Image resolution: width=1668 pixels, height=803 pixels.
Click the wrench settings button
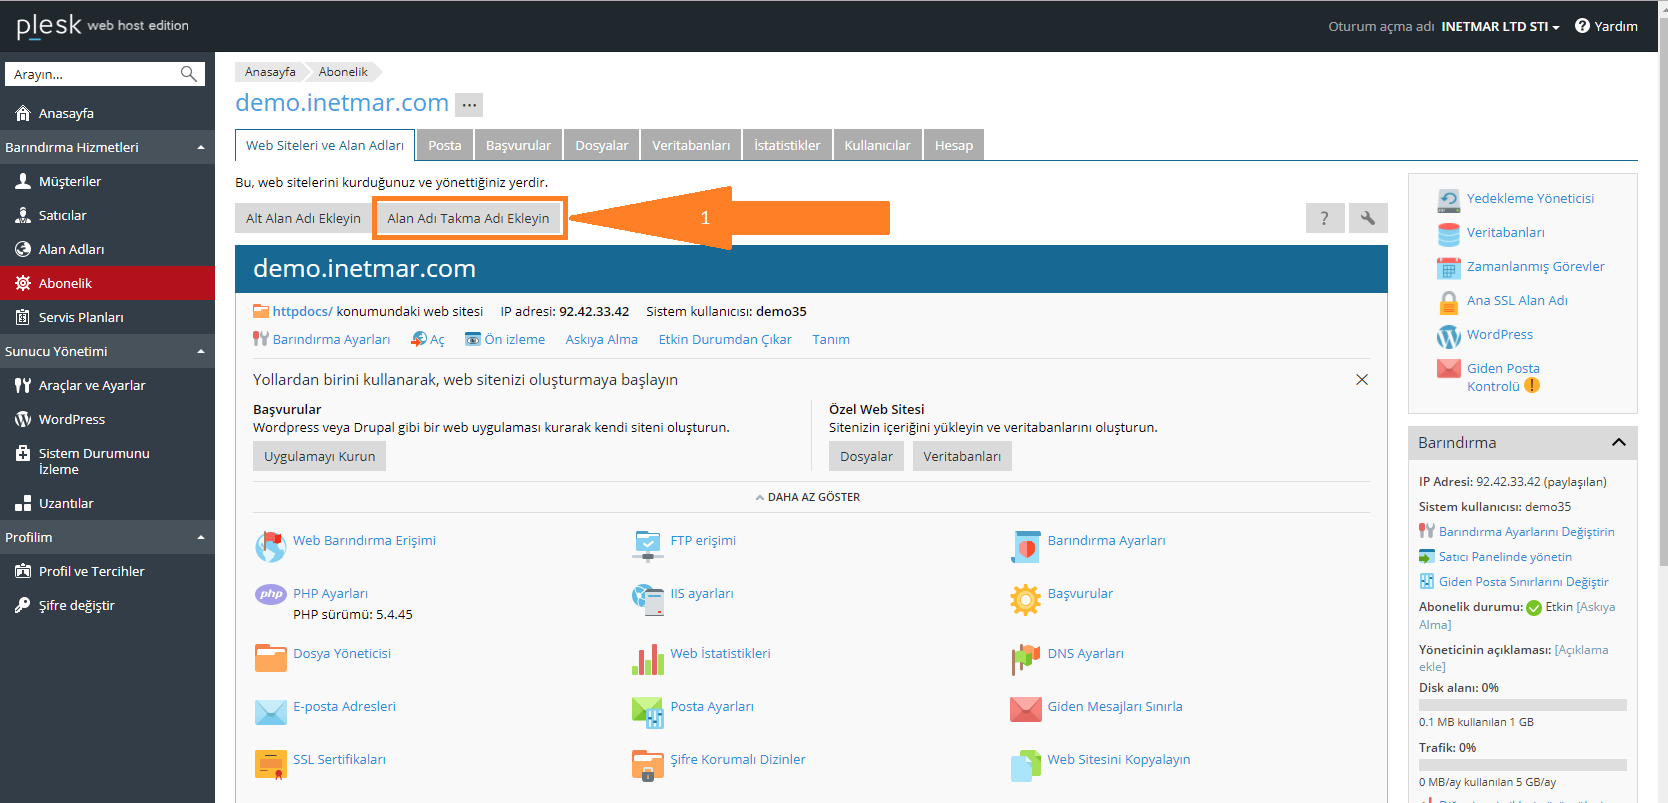tap(1368, 217)
